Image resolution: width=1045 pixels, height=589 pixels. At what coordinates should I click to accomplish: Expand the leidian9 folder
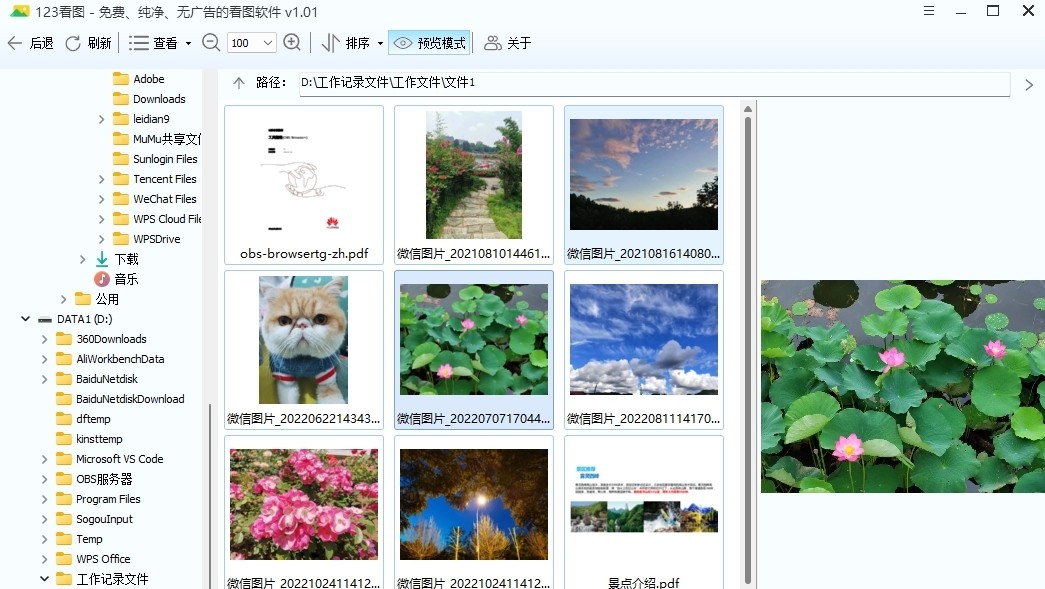101,119
